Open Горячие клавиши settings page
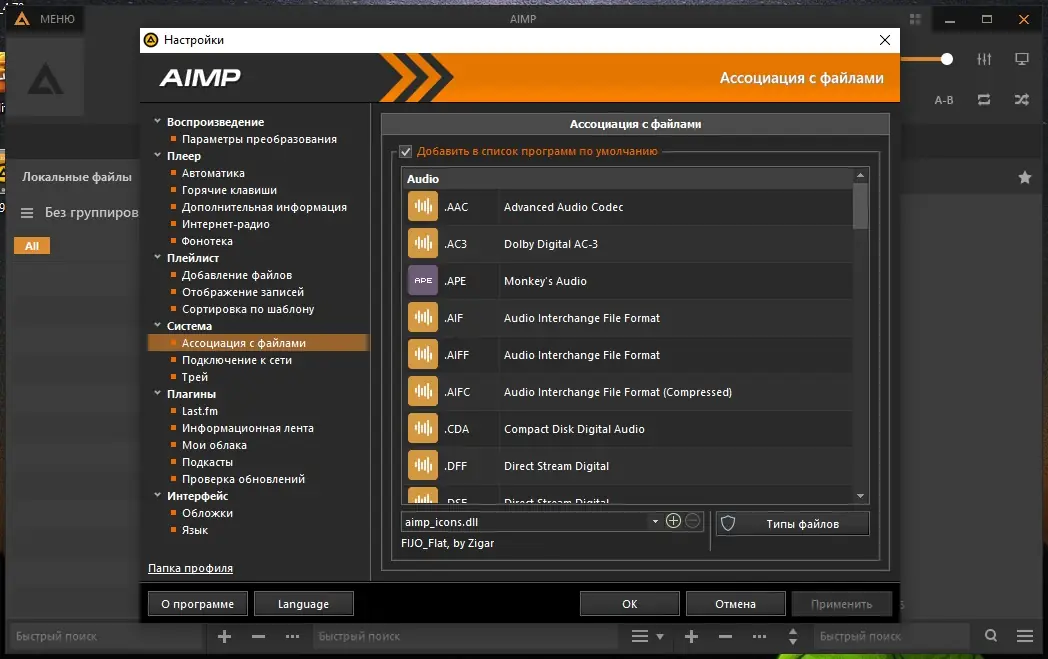This screenshot has height=659, width=1048. tap(229, 190)
